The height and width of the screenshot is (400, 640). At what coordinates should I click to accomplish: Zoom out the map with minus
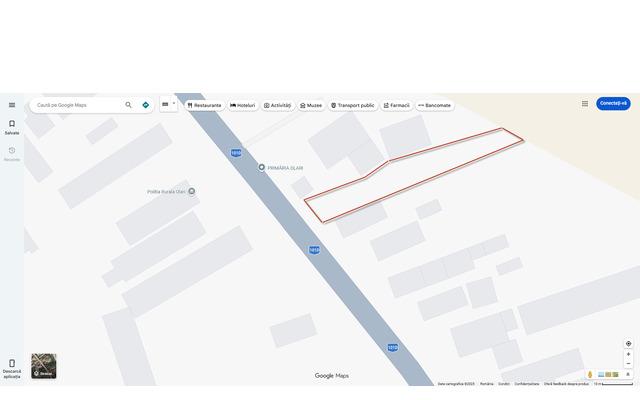628,364
